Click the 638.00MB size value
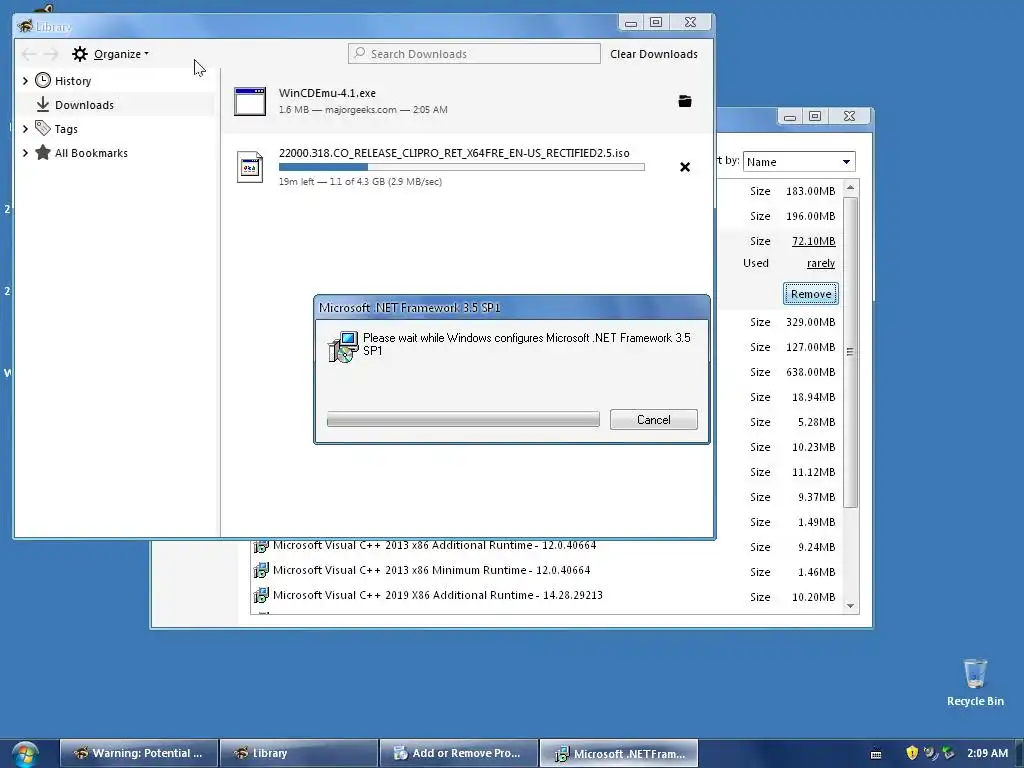This screenshot has width=1024, height=768. (x=810, y=372)
